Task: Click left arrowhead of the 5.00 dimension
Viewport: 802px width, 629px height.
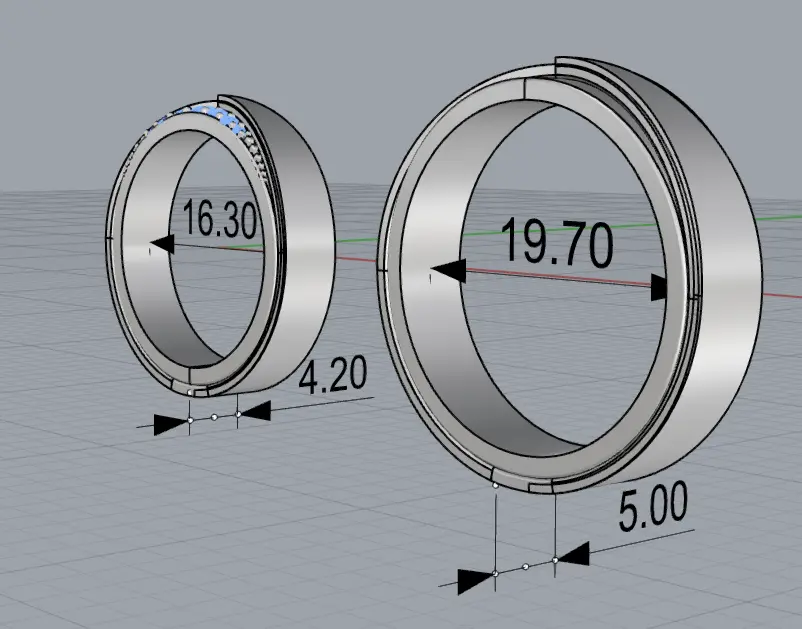Action: [476, 578]
